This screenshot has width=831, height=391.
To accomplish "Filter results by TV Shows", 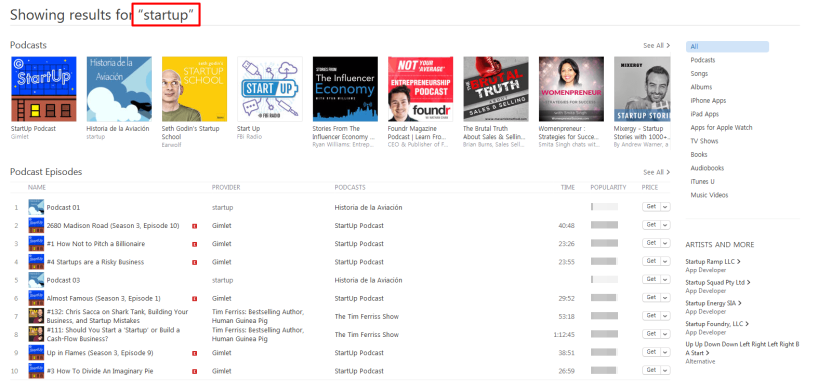I will tap(704, 141).
